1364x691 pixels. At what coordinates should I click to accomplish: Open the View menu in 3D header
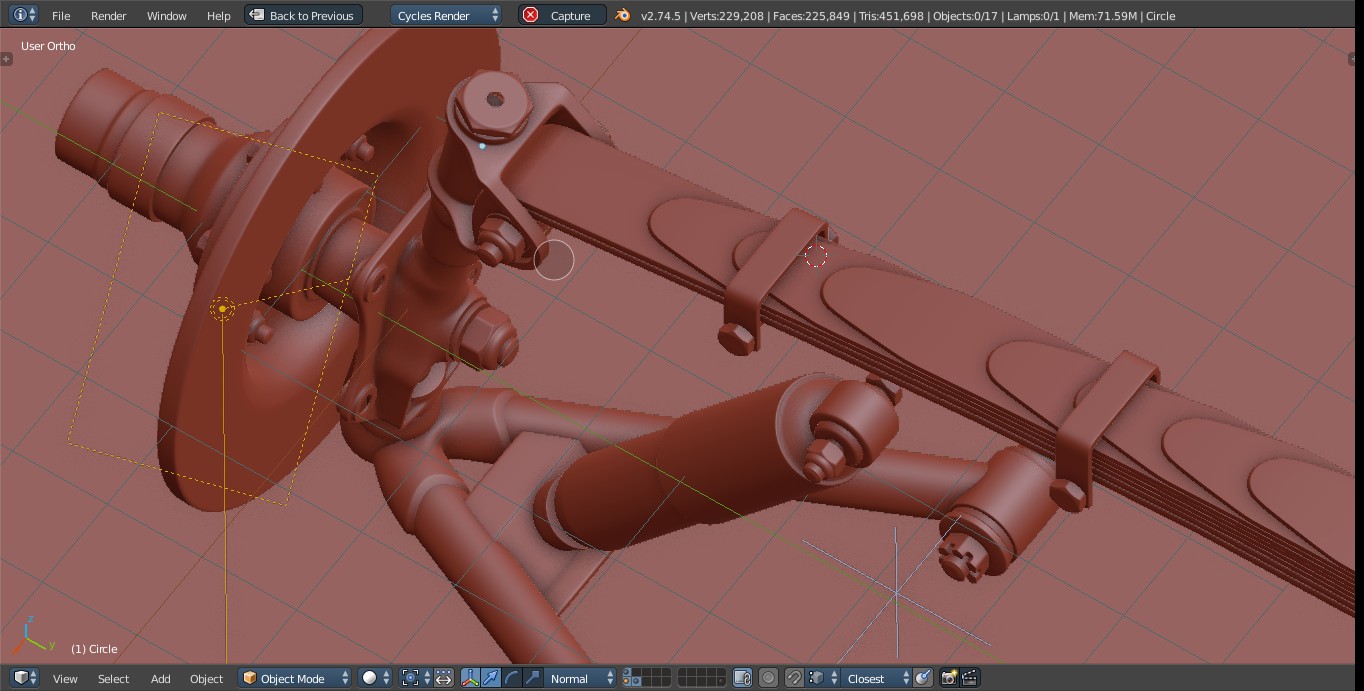[65, 679]
